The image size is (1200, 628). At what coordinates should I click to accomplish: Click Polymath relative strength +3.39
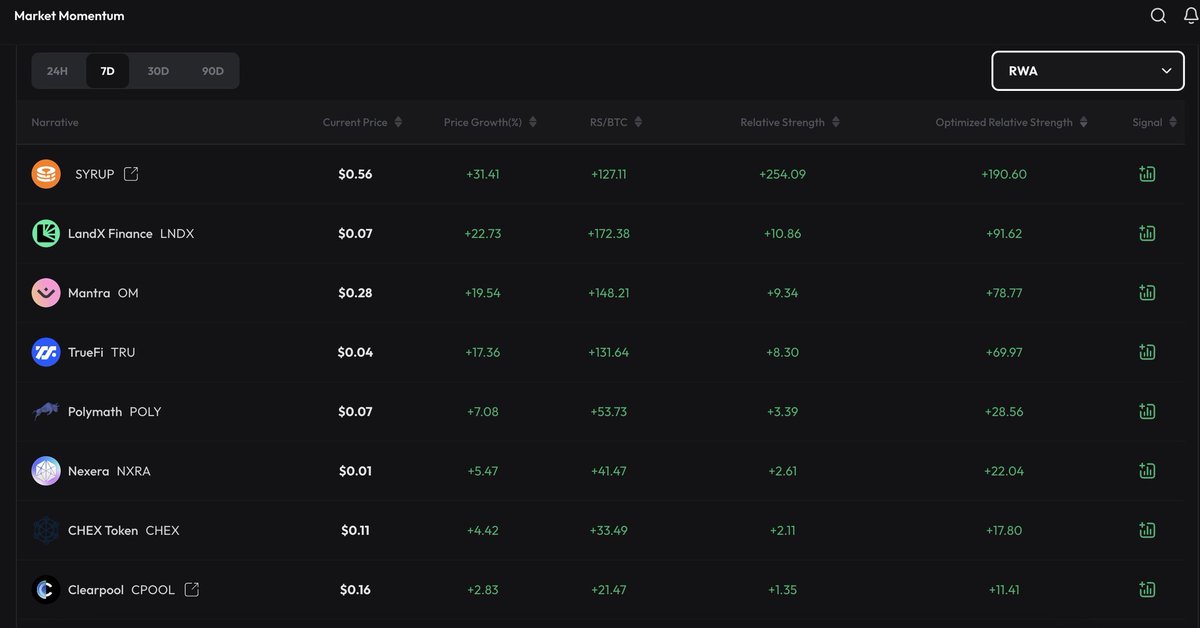[x=783, y=411]
